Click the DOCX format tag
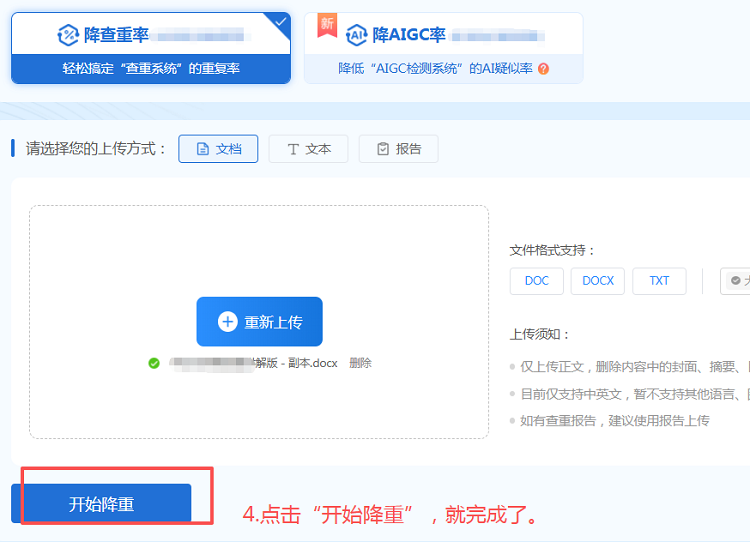Viewport: 750px width, 542px height. coord(598,281)
